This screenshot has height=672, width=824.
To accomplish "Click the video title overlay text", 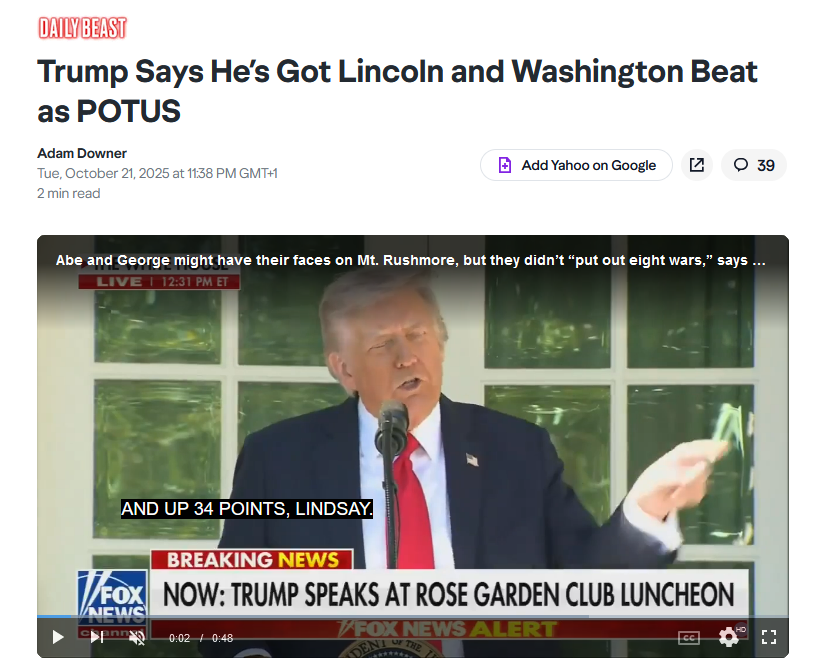I will pos(410,260).
